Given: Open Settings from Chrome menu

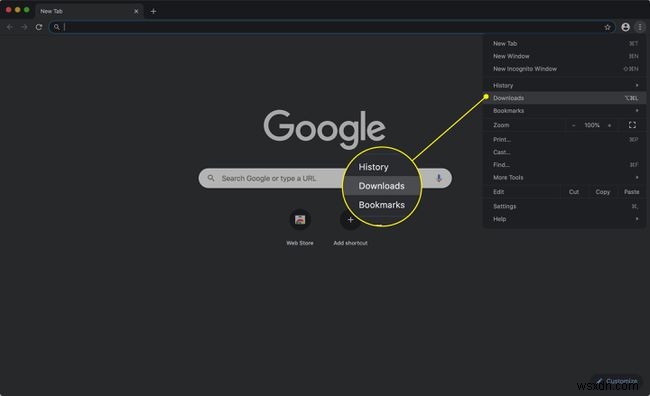Looking at the screenshot, I should 565,207.
